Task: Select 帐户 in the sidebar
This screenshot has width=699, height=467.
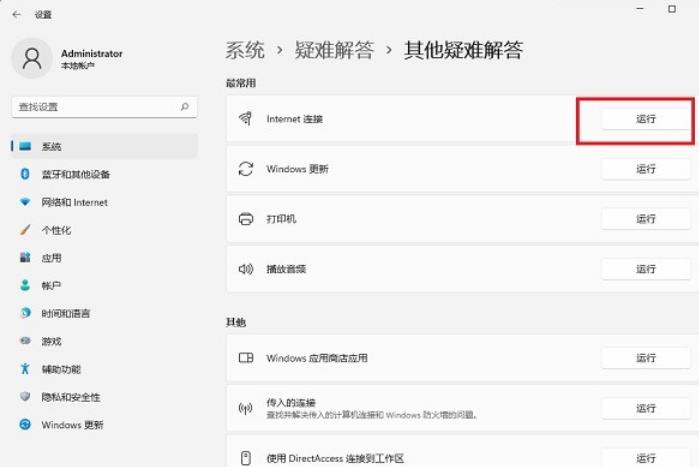Action: click(x=104, y=285)
